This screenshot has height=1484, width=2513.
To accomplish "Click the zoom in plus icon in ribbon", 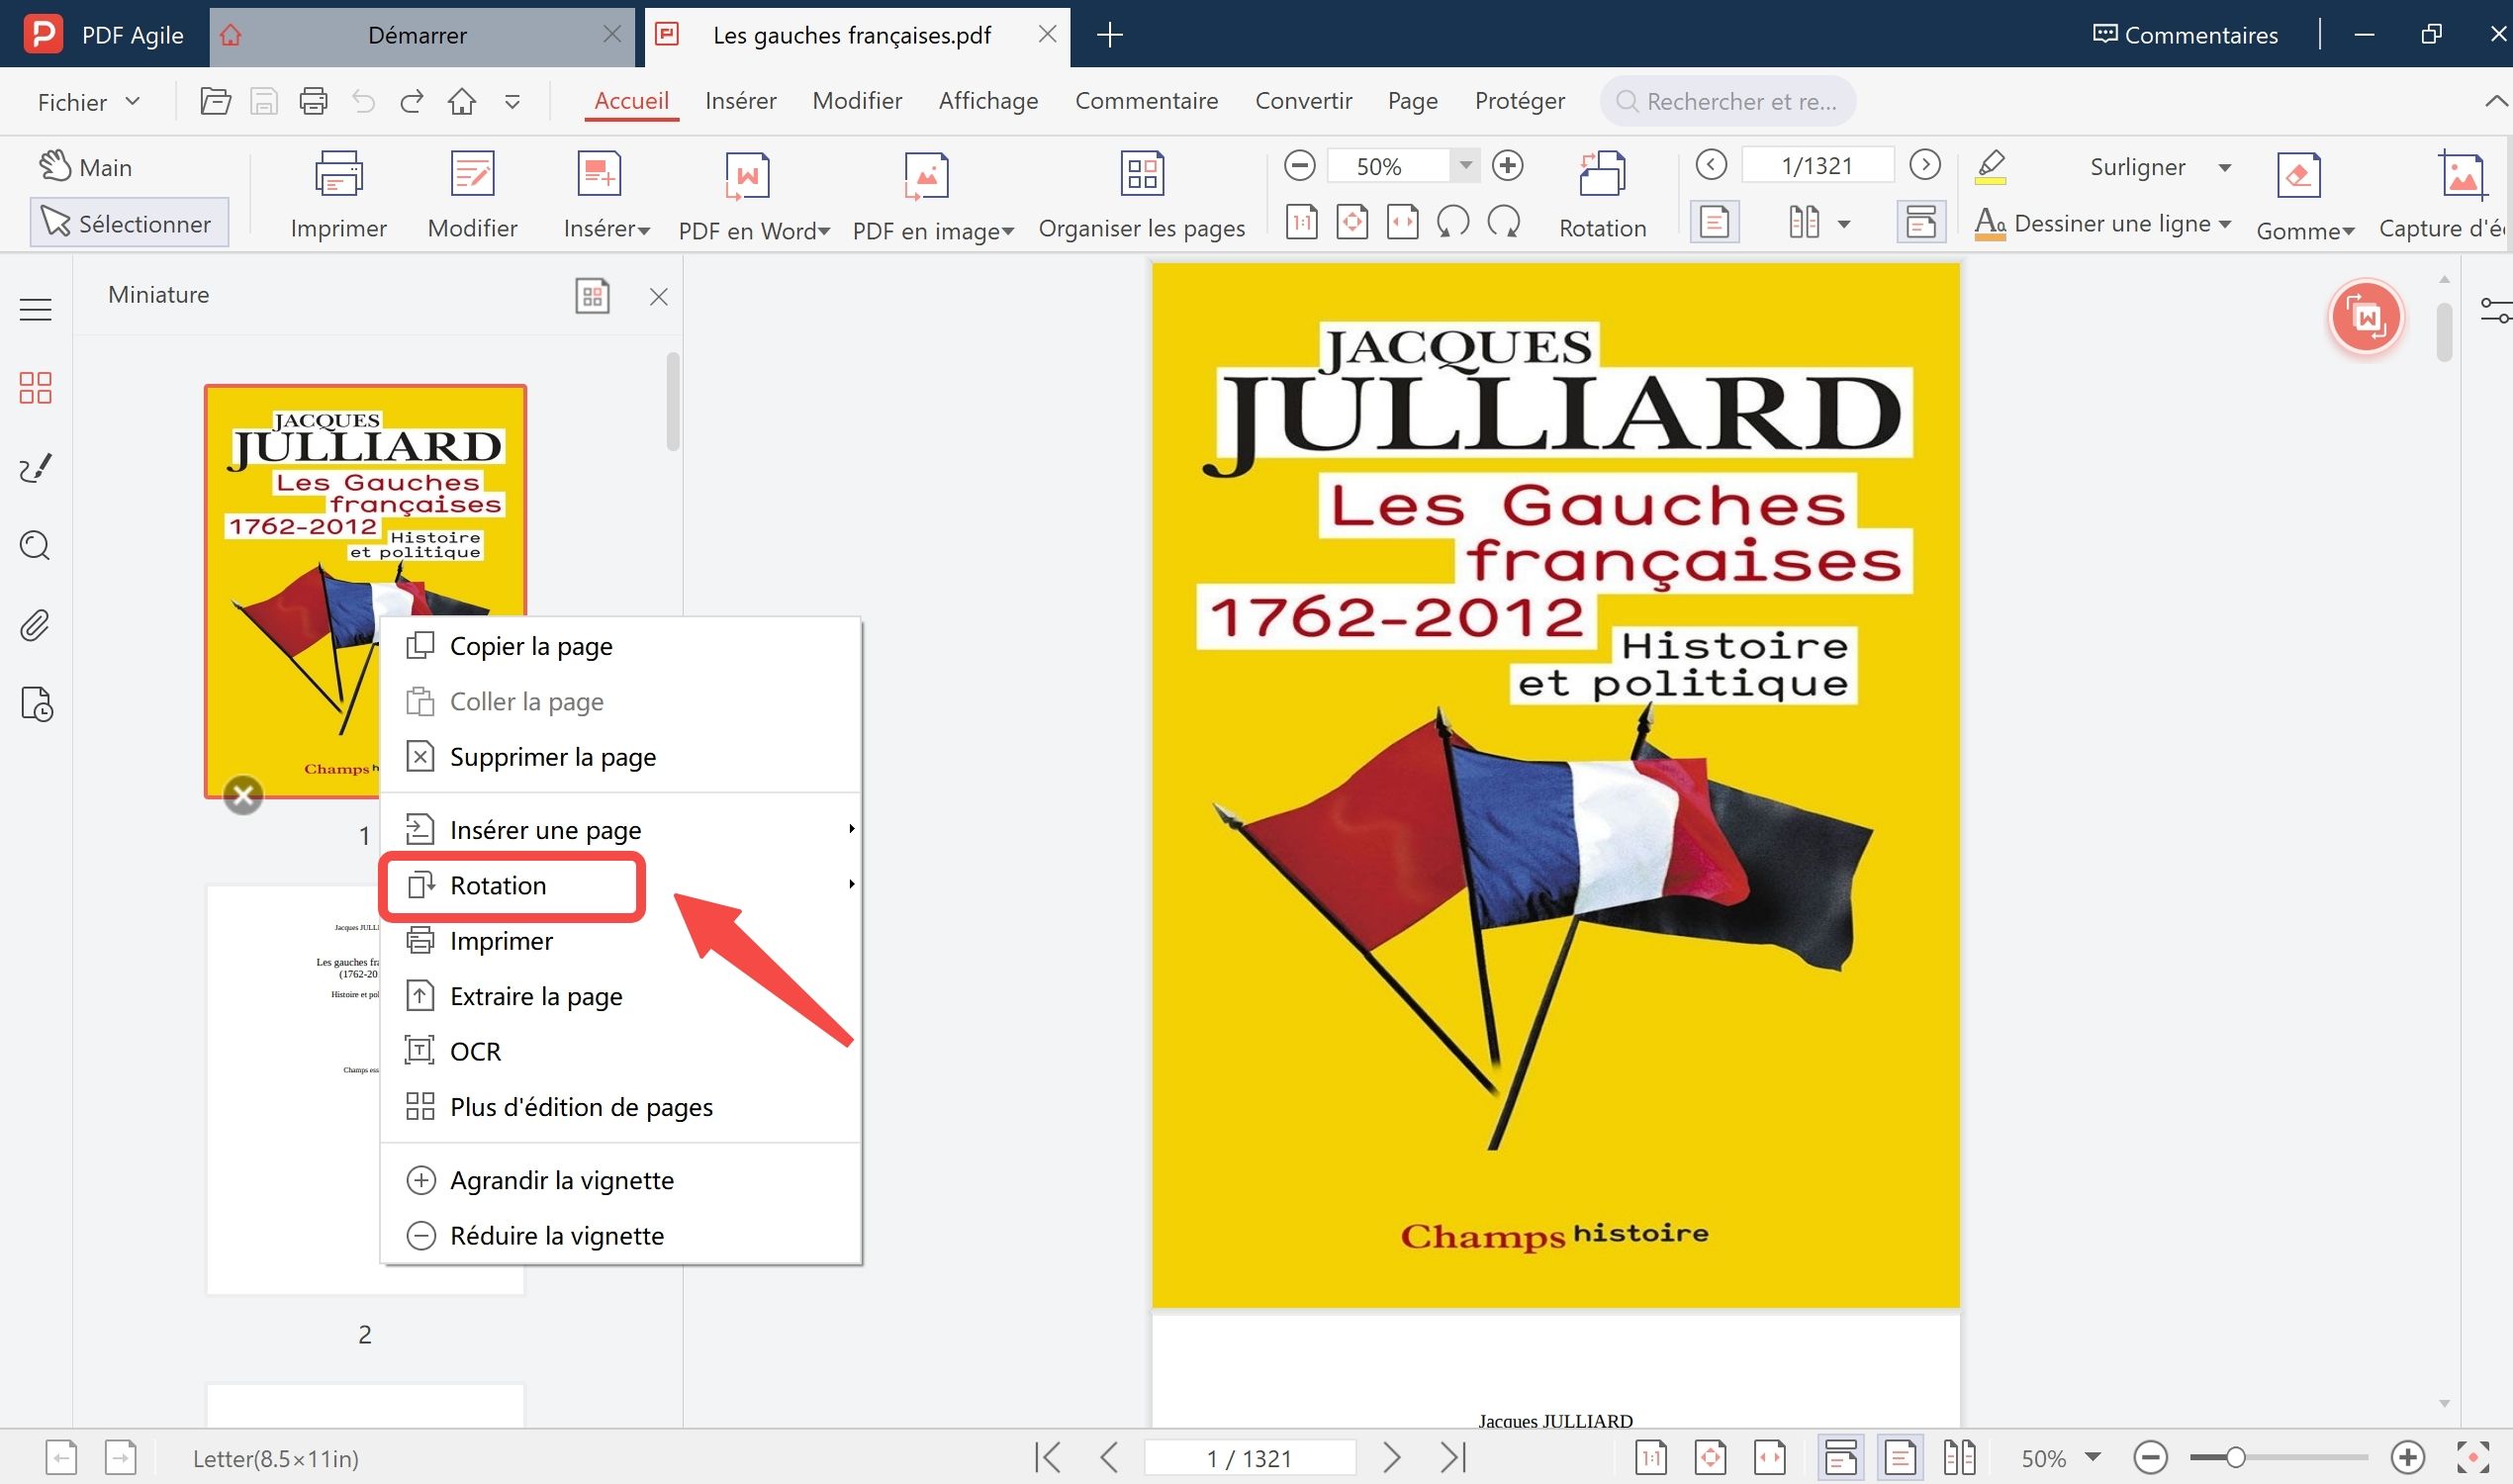I will 1507,165.
